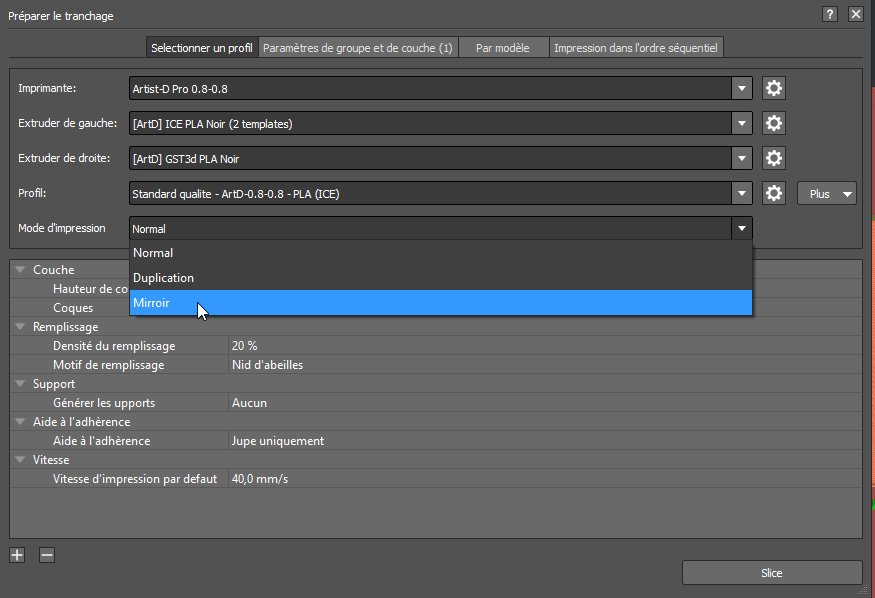Collapse the Support section

(20, 384)
